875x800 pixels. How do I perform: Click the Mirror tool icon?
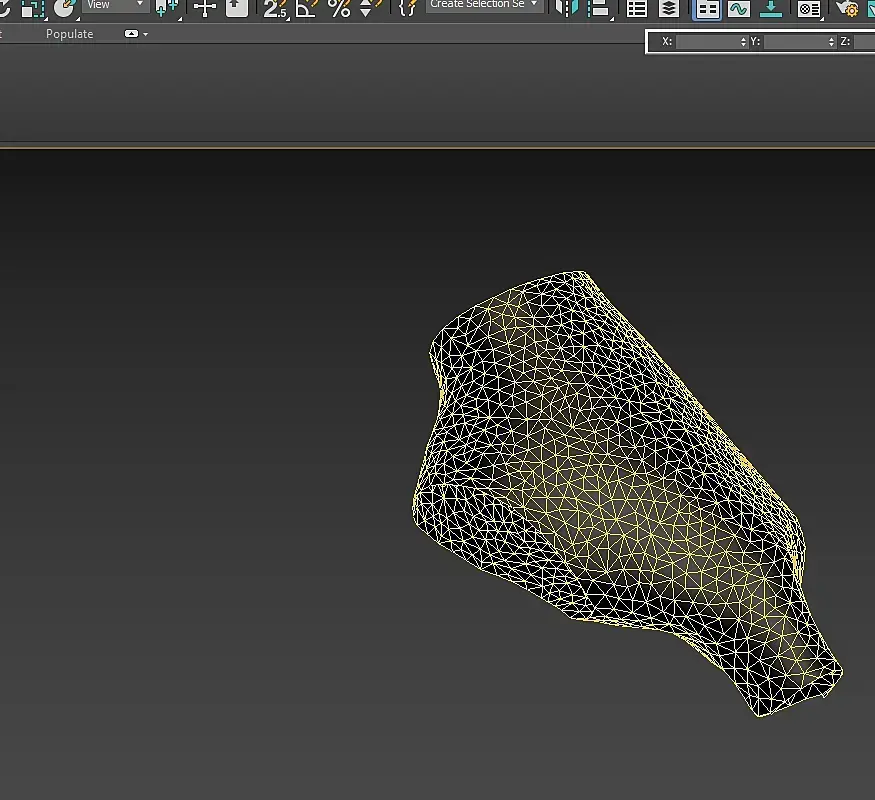pos(567,8)
